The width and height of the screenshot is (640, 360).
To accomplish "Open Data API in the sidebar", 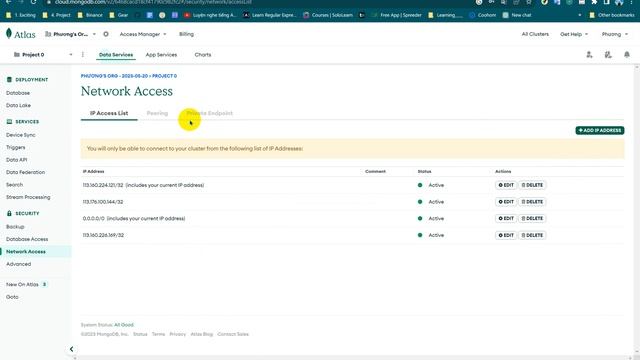I will coord(16,160).
